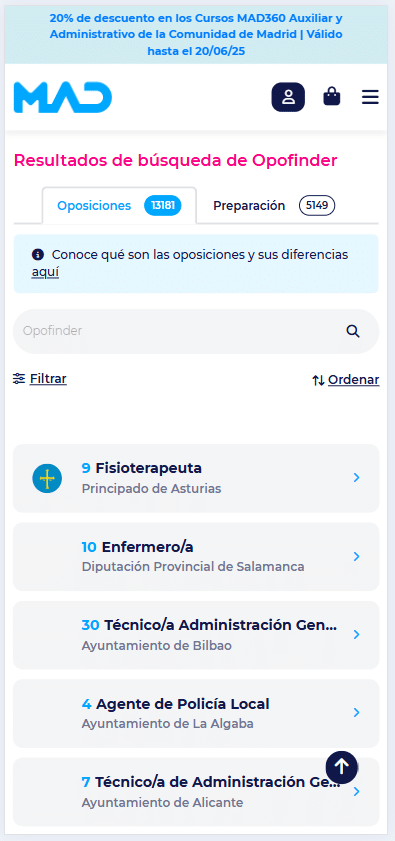Follow the 'aquí' link

(x=45, y=272)
